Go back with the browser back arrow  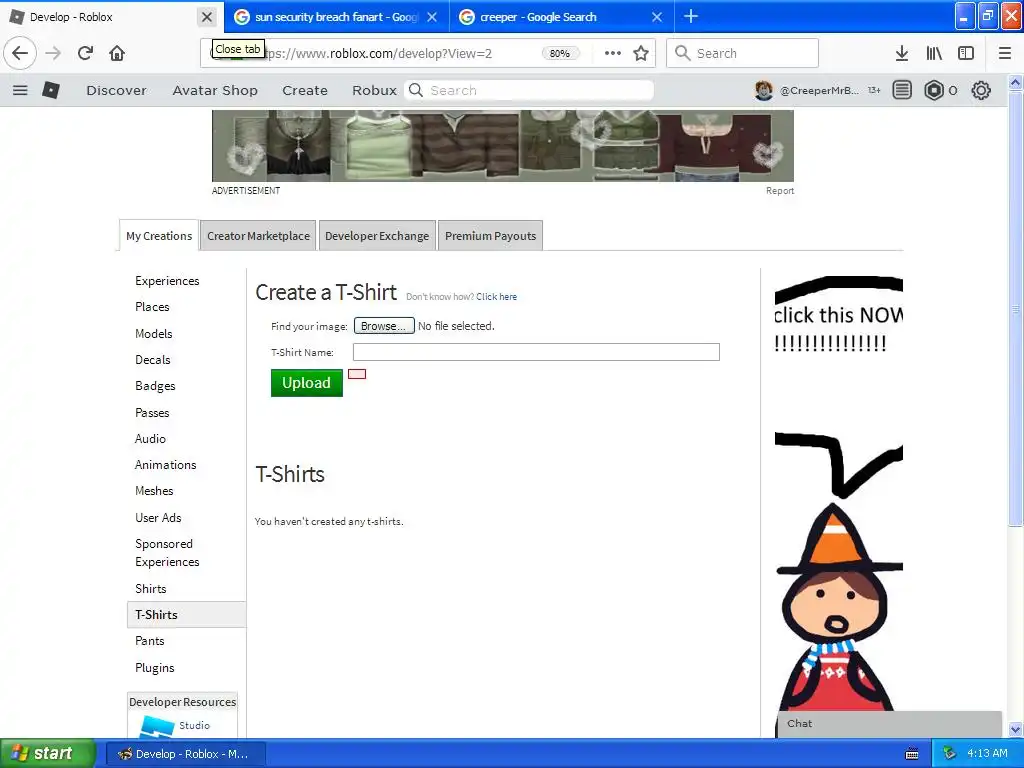tap(20, 53)
